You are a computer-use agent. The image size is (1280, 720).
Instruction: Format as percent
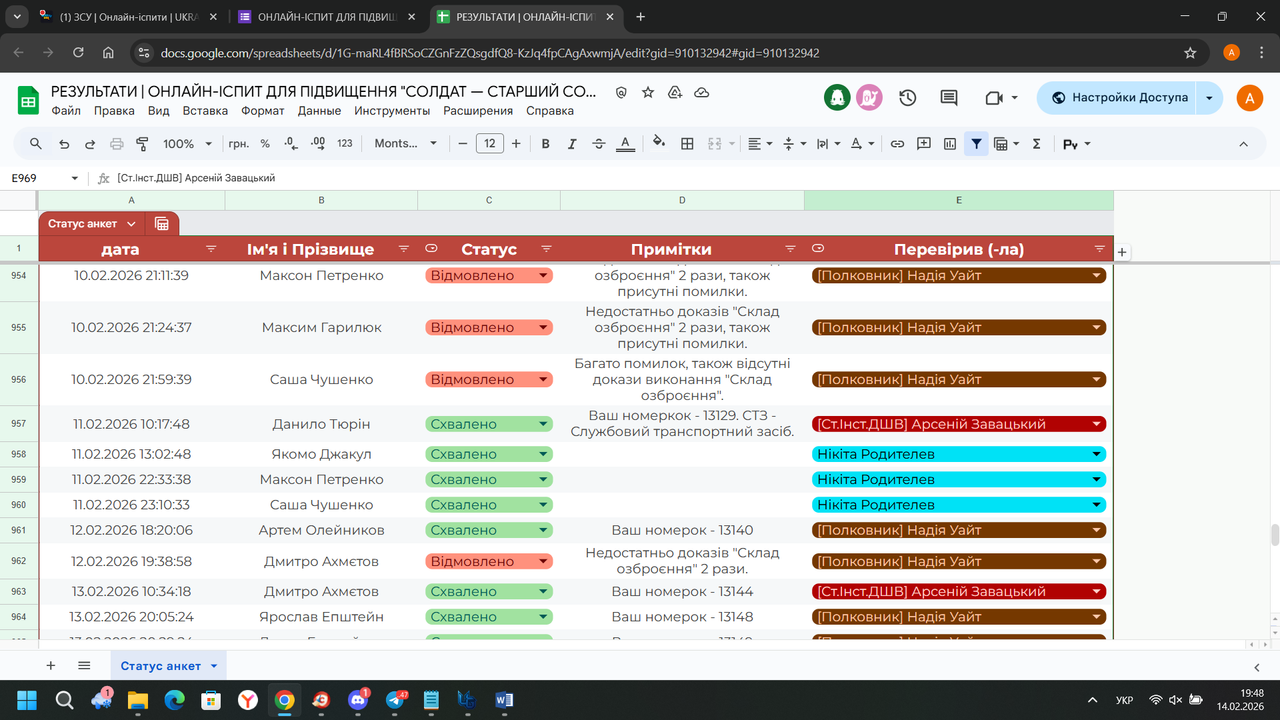point(265,144)
